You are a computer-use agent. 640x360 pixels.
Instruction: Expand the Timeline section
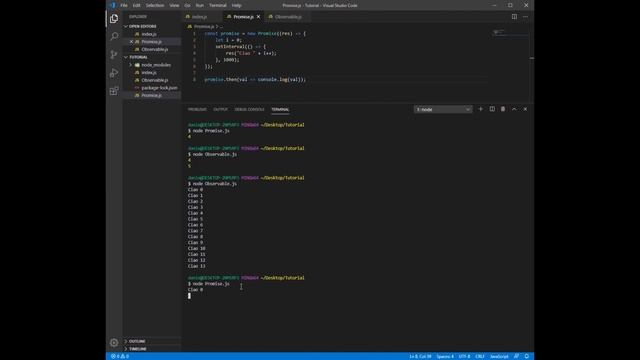pos(152,349)
